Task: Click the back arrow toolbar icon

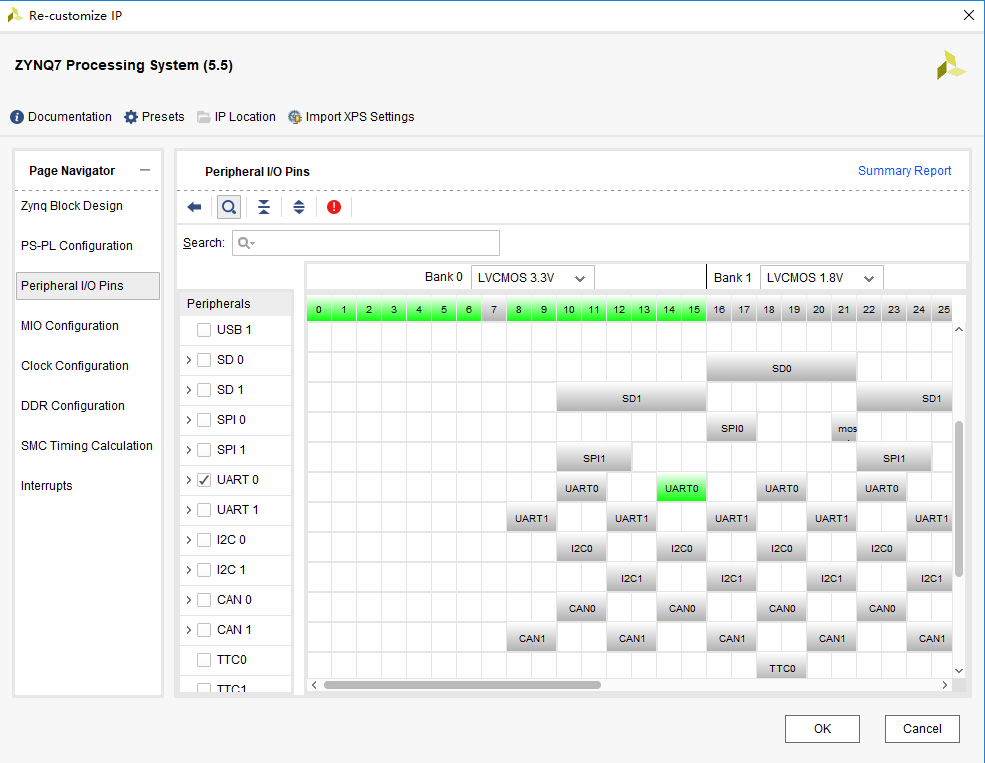Action: click(x=194, y=207)
